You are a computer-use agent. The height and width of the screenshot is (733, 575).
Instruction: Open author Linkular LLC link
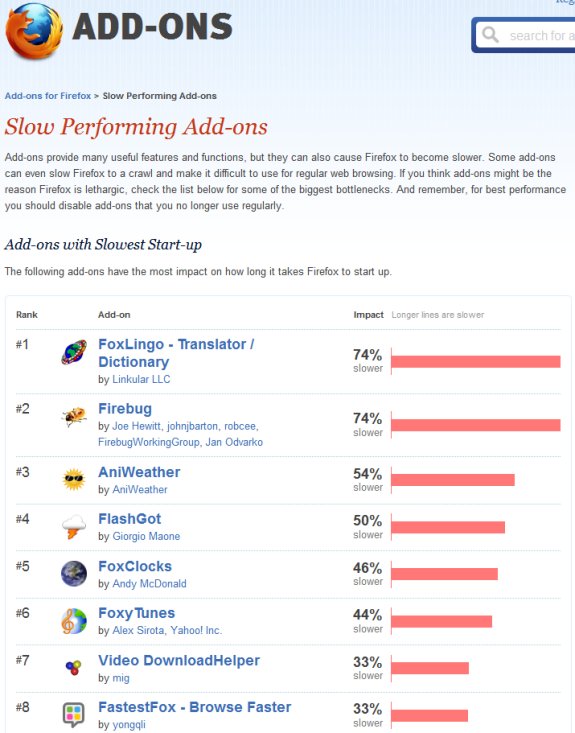coord(141,379)
